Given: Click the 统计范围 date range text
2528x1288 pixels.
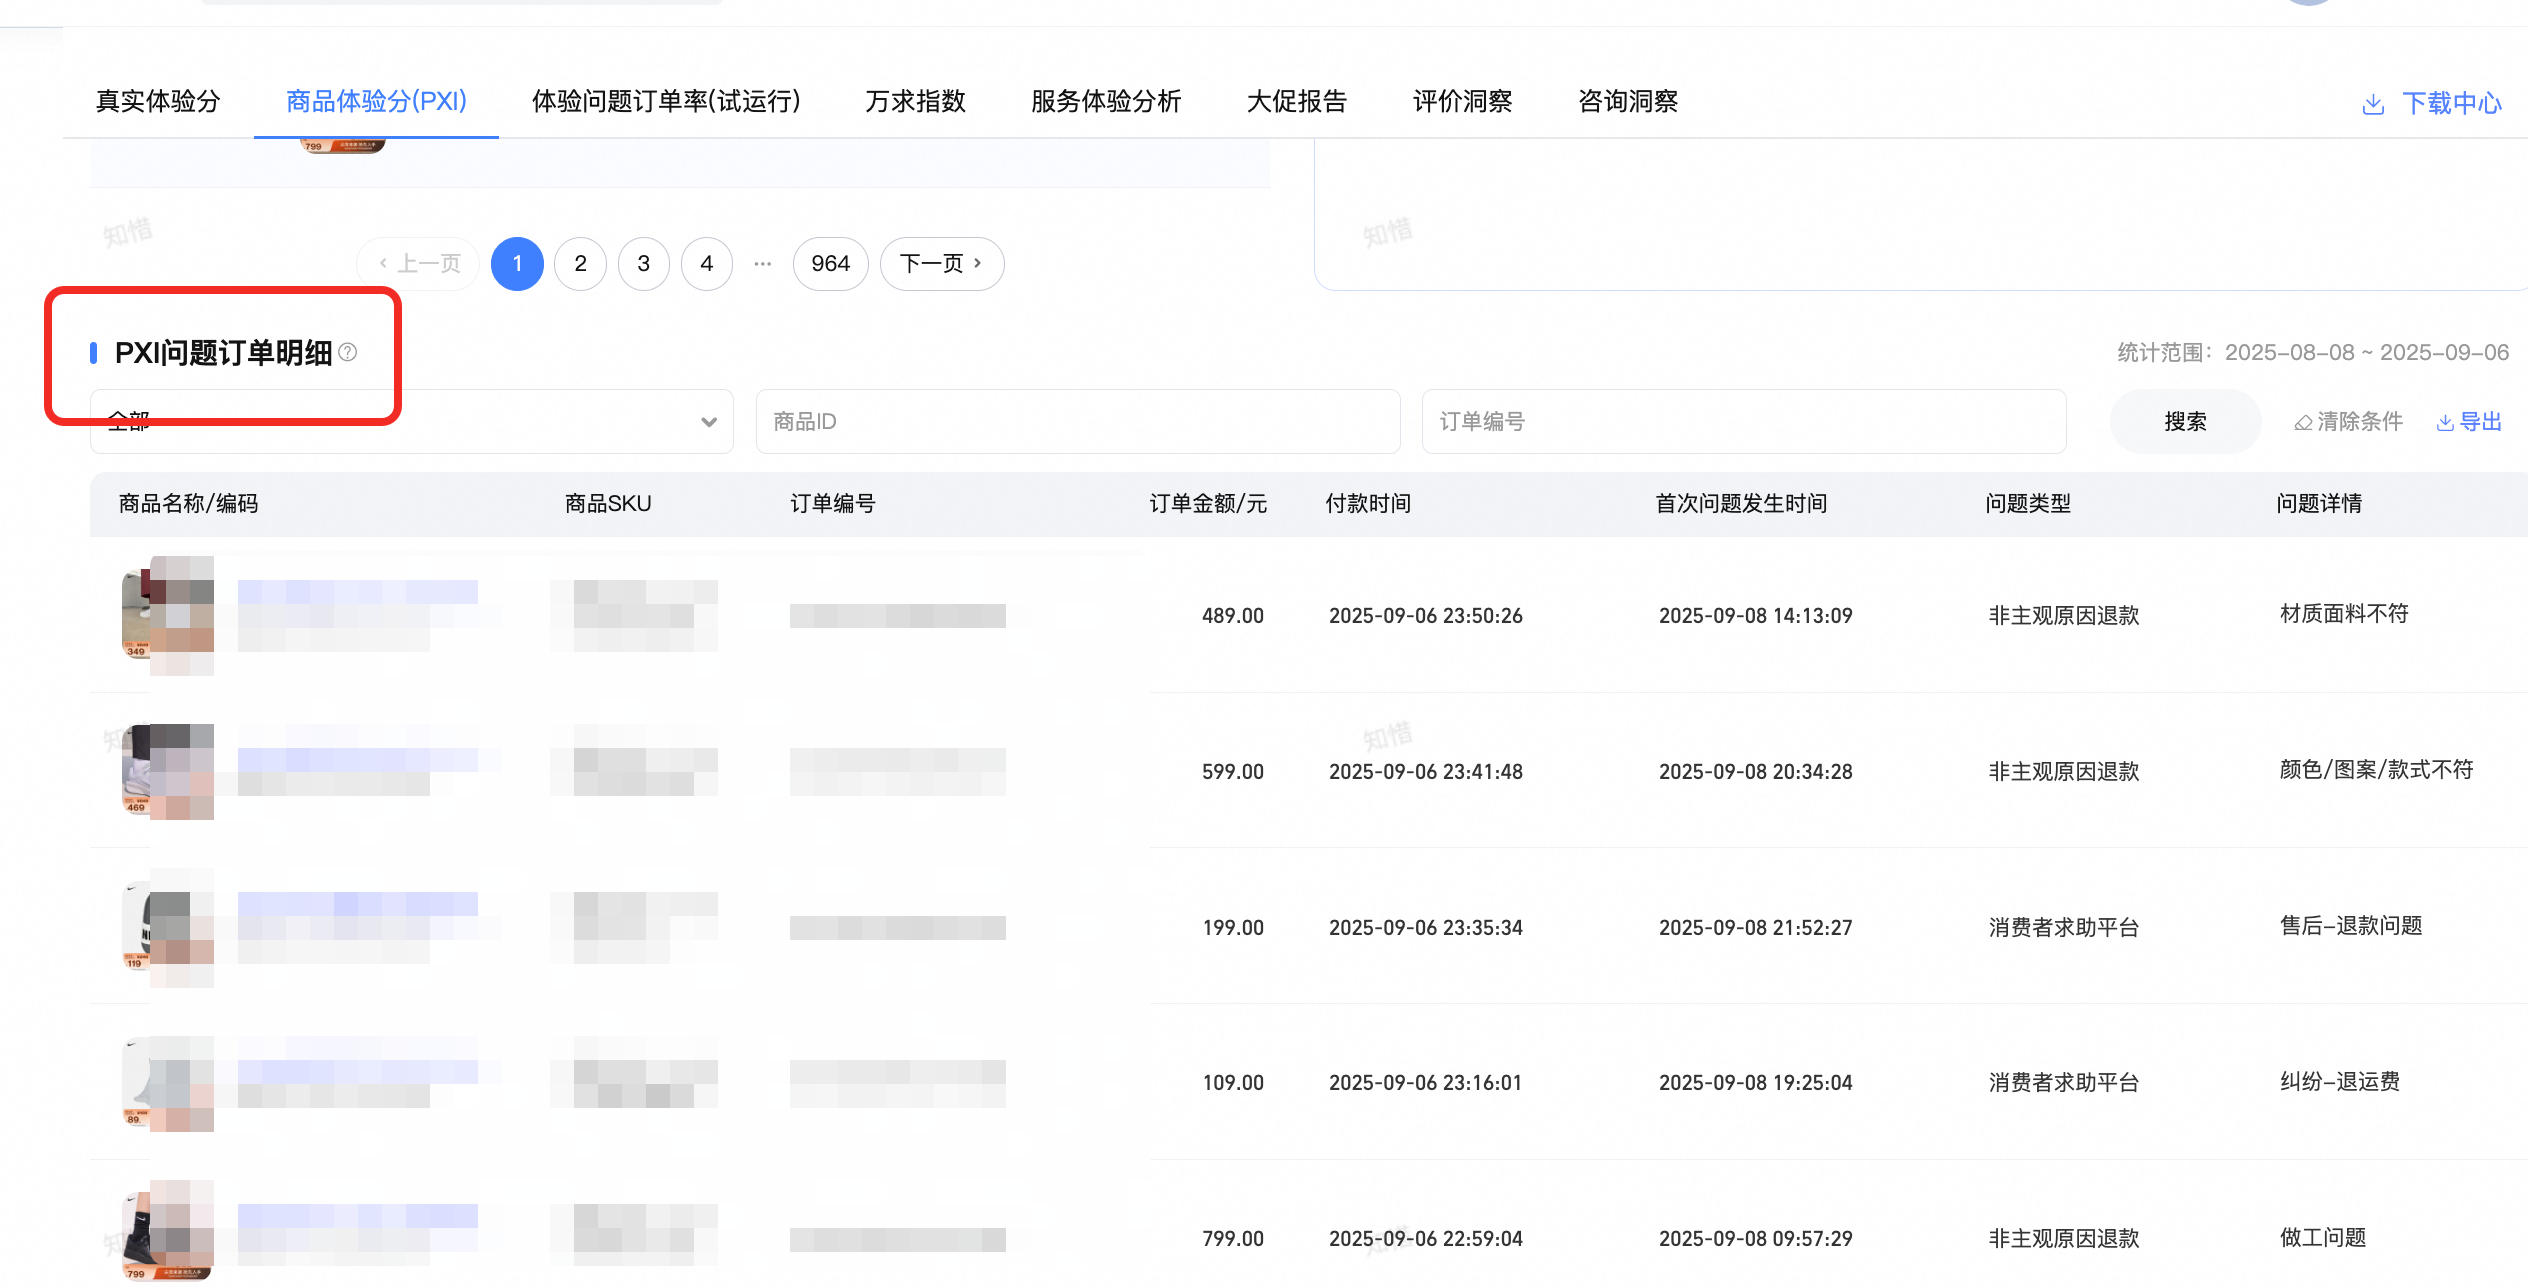Looking at the screenshot, I should point(2313,352).
